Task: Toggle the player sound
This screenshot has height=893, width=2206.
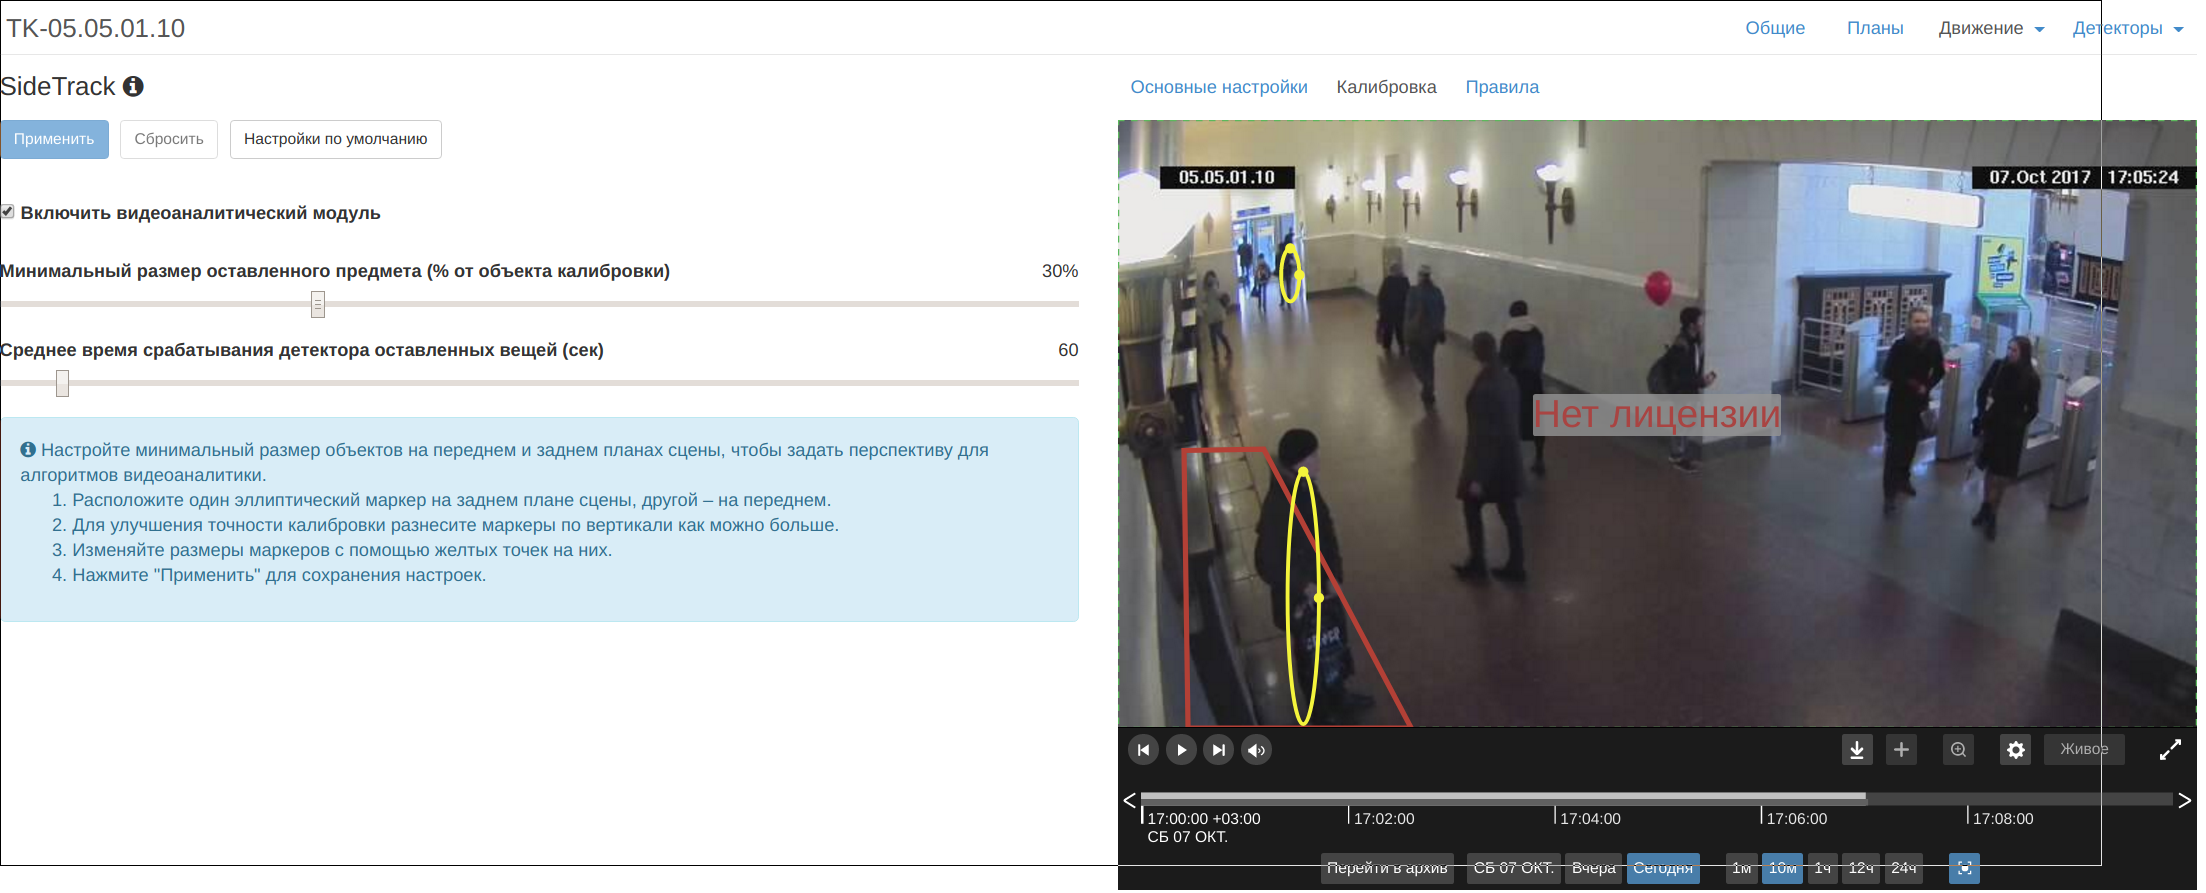Action: [x=1257, y=750]
